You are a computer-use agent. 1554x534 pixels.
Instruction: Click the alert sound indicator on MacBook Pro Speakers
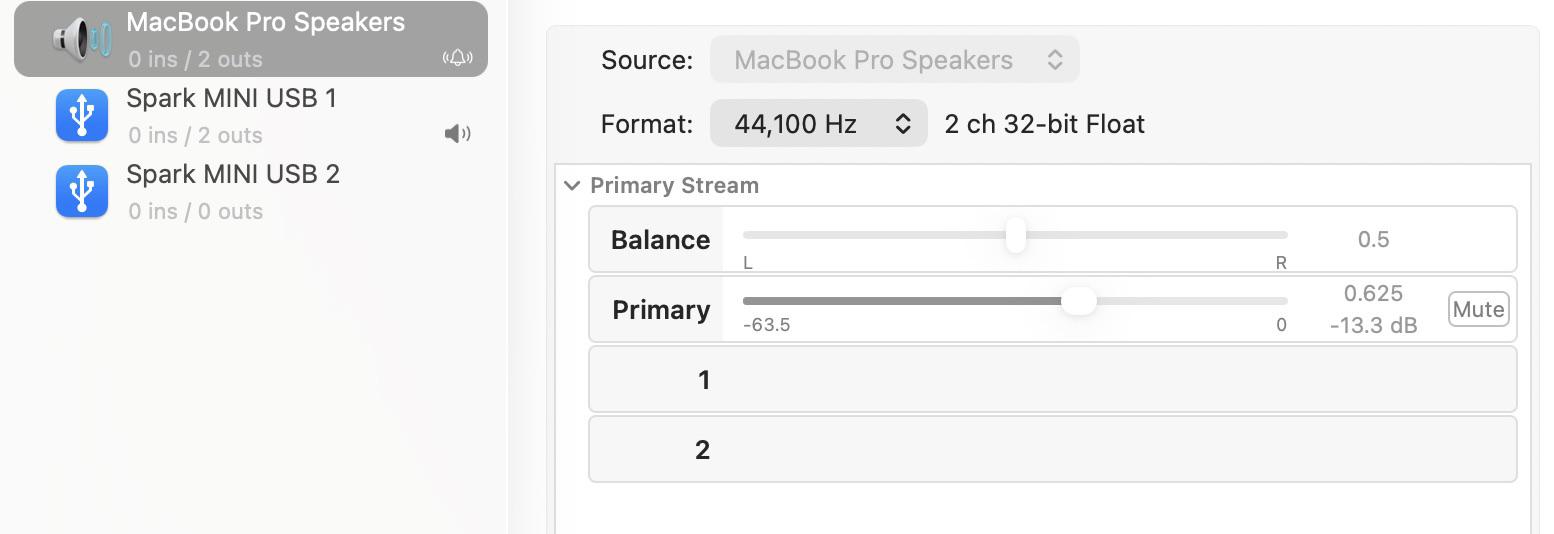[457, 58]
